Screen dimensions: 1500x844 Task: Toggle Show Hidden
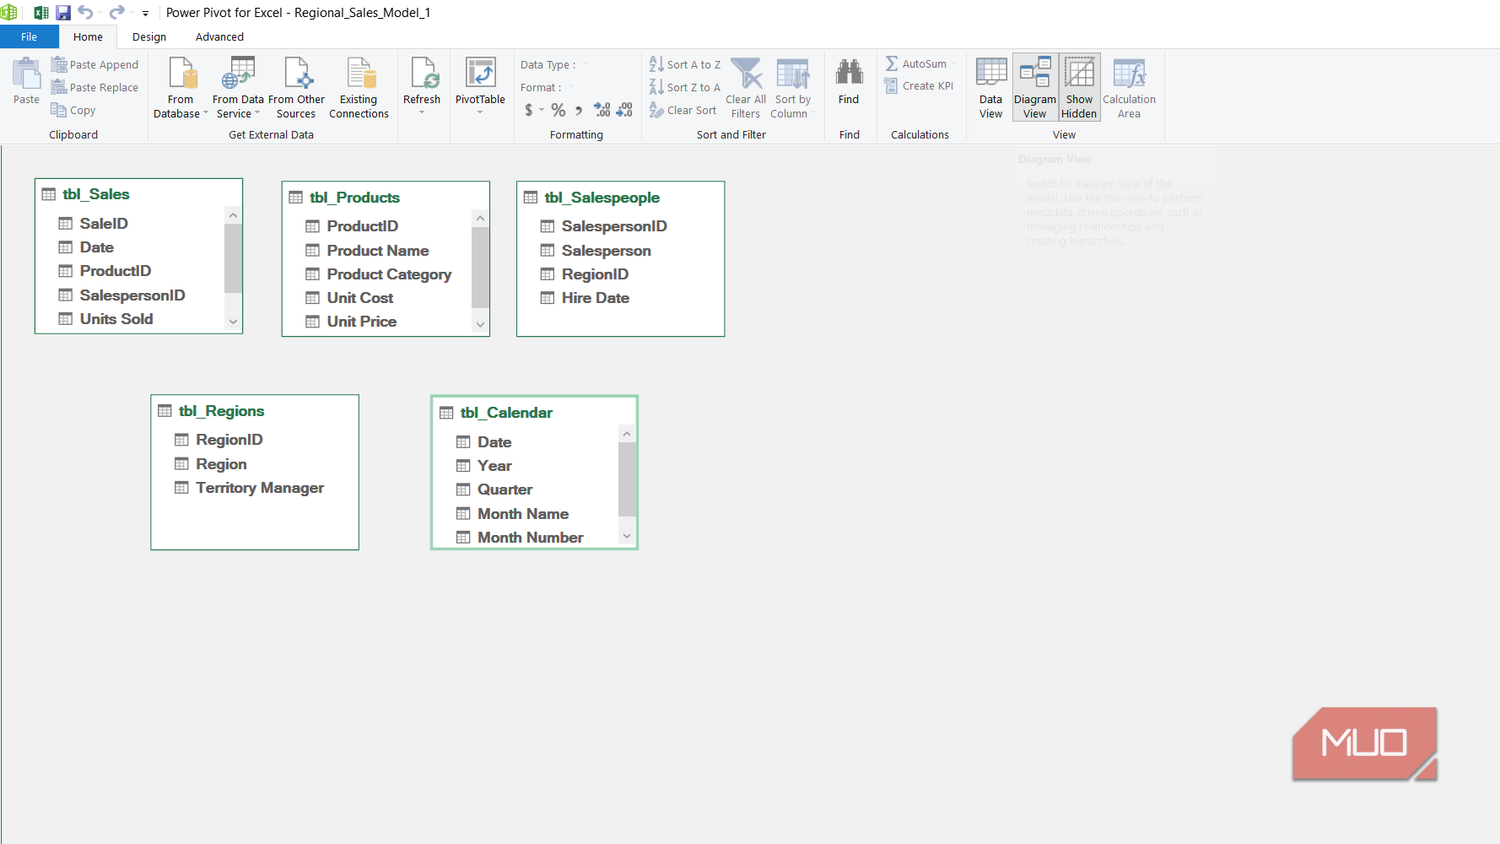(x=1079, y=88)
